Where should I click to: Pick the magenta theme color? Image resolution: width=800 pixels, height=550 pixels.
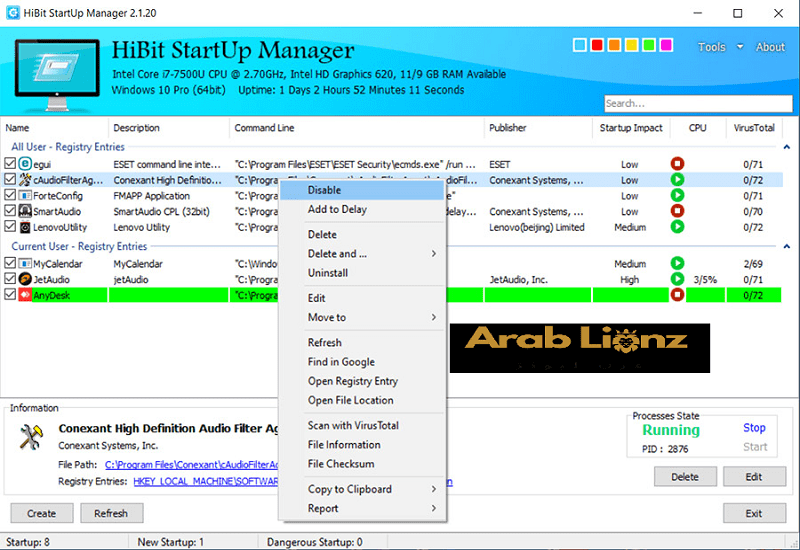(x=666, y=45)
